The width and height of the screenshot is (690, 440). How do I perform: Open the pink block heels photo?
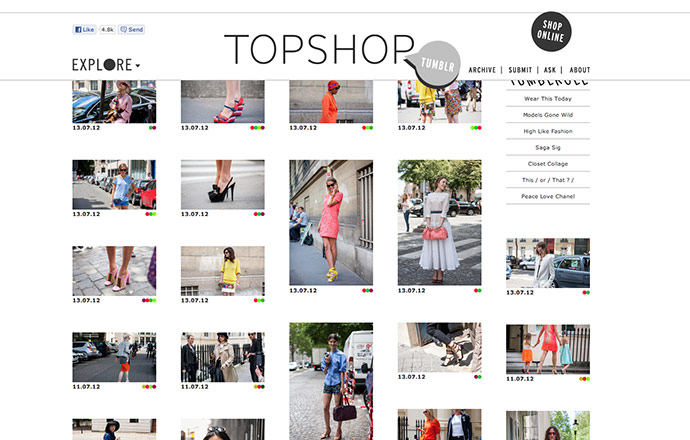click(x=114, y=271)
